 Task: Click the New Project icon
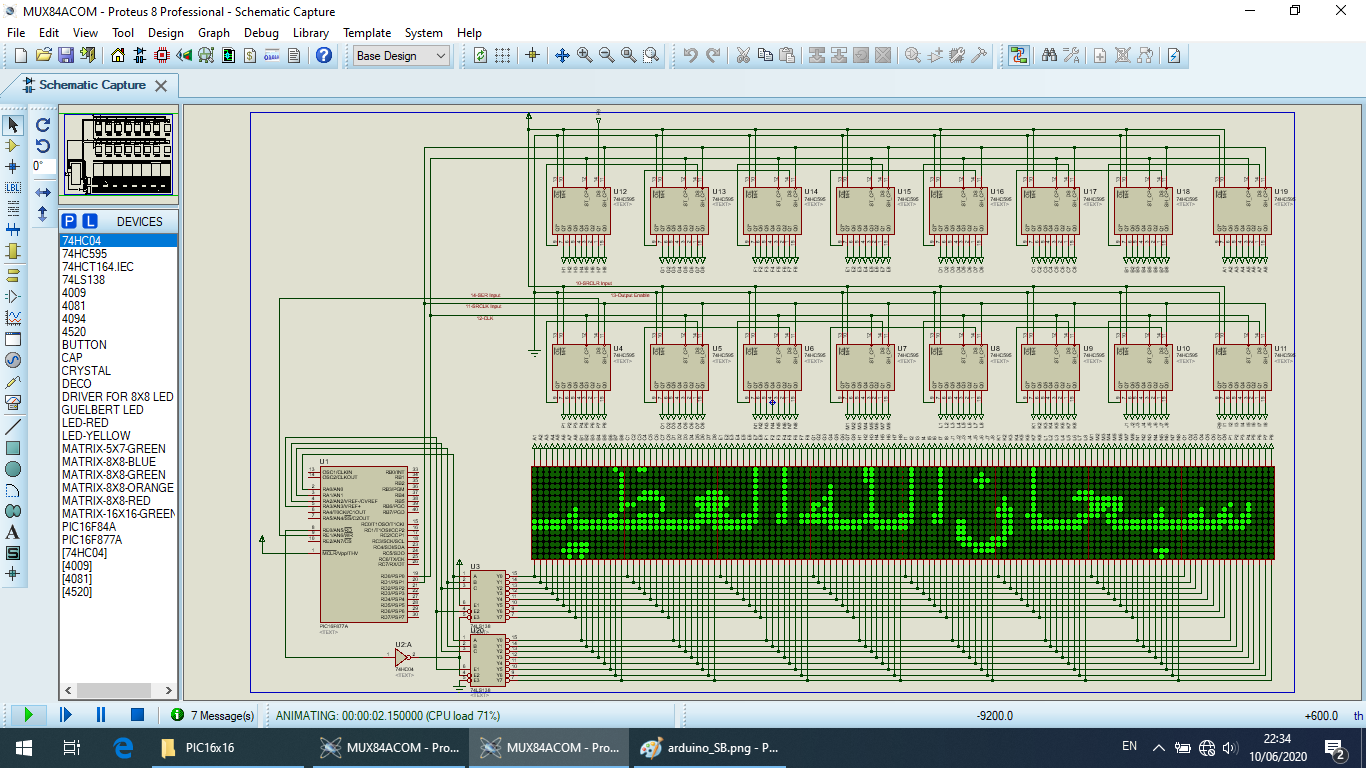pyautogui.click(x=21, y=56)
